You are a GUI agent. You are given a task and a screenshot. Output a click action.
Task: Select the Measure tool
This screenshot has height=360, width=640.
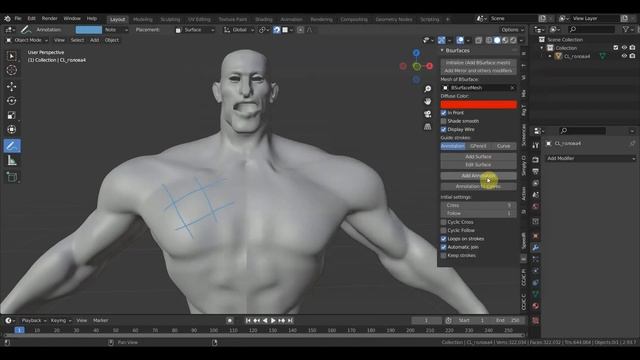pos(11,161)
